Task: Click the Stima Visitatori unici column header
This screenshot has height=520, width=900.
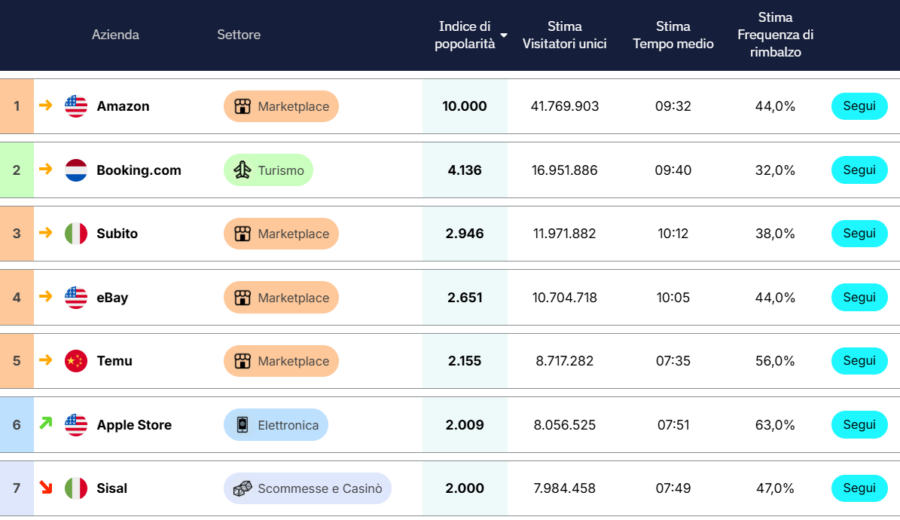Action: click(x=564, y=35)
